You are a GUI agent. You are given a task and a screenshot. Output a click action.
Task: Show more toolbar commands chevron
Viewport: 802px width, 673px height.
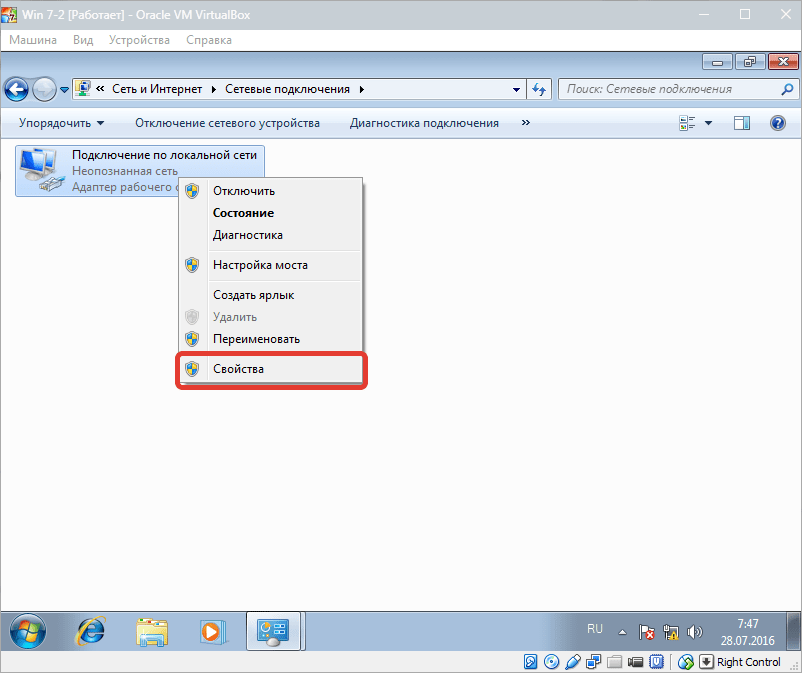(526, 122)
